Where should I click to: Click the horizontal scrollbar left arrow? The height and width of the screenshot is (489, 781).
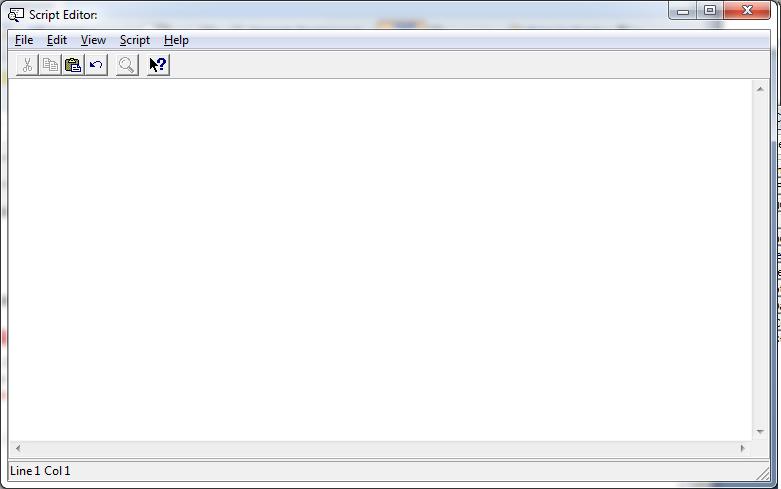18,448
